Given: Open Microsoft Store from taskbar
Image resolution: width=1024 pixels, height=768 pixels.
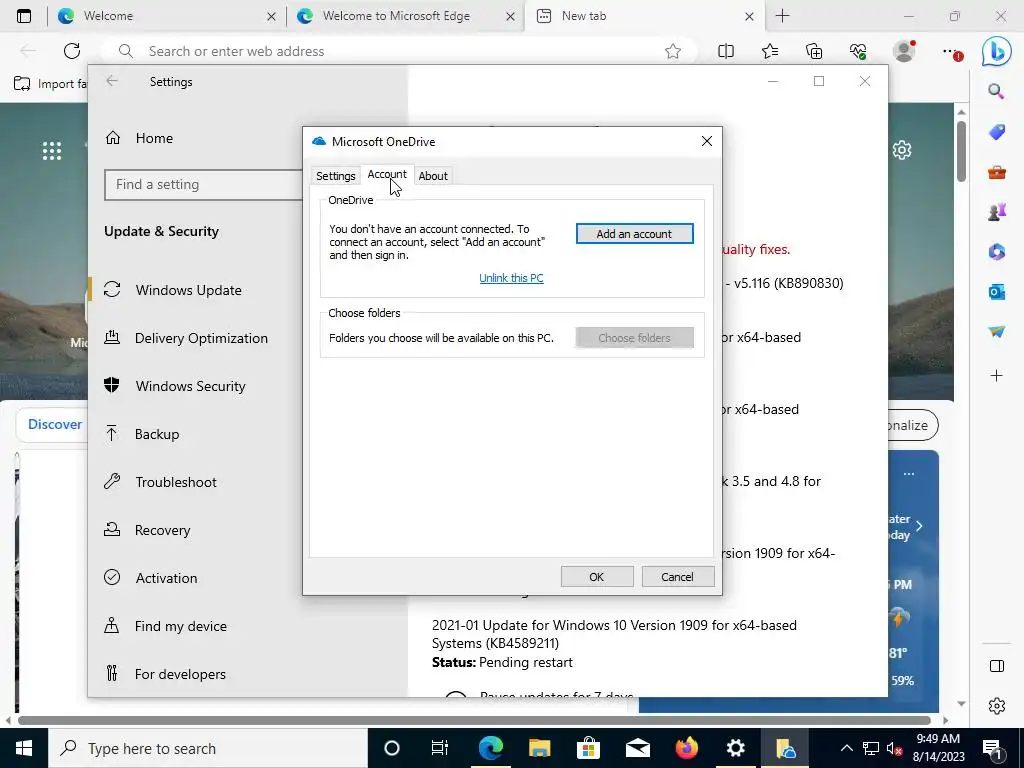Looking at the screenshot, I should click(x=588, y=748).
